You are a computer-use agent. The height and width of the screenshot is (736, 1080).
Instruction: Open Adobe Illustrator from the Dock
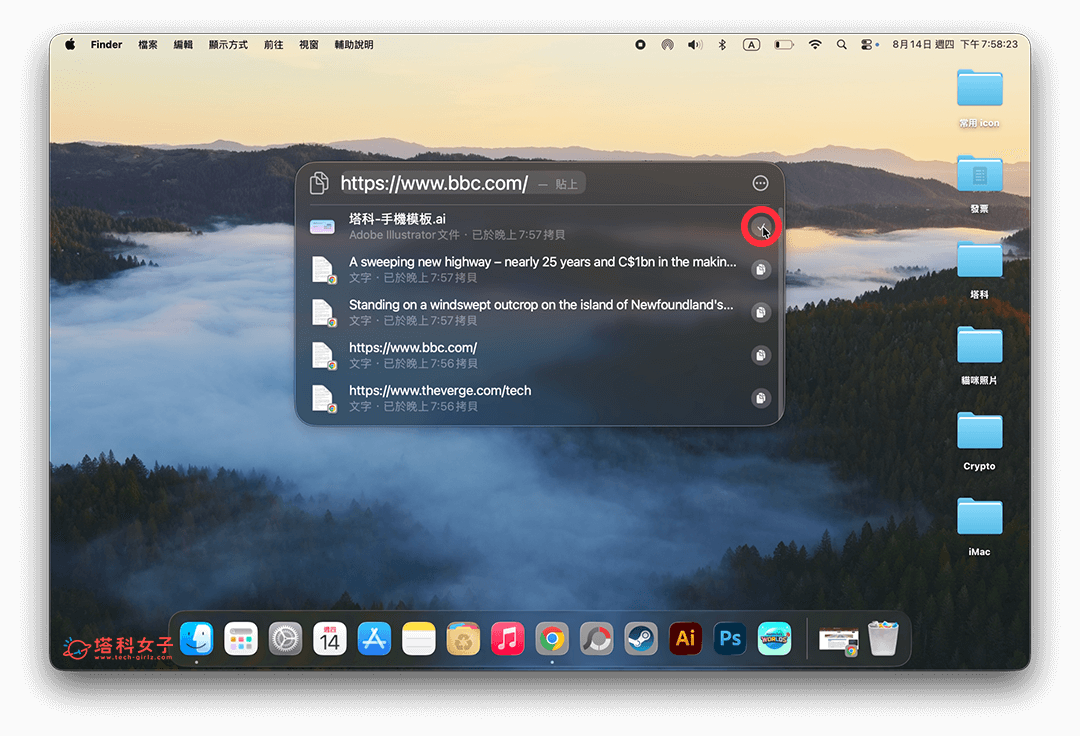685,638
